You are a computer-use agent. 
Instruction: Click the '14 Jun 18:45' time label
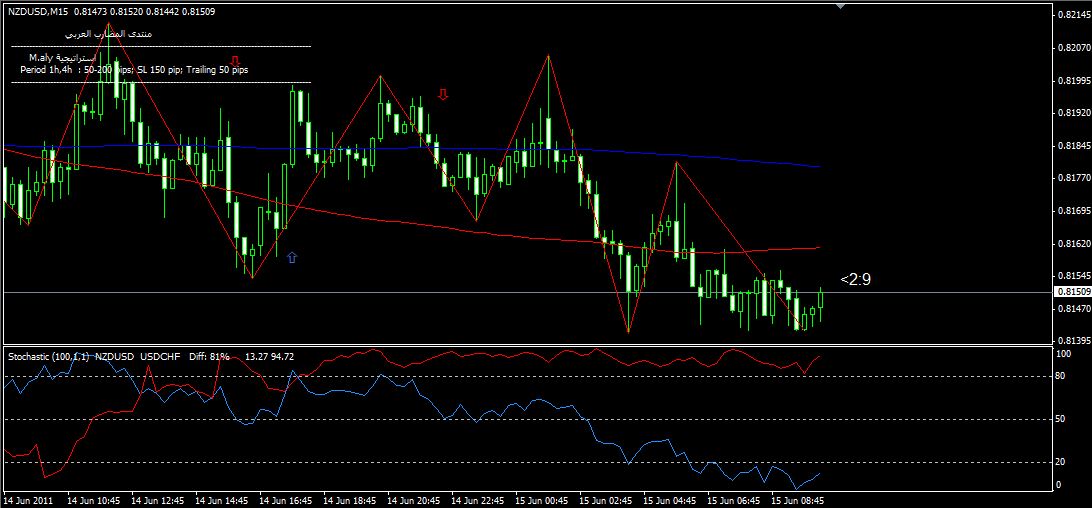(x=350, y=500)
